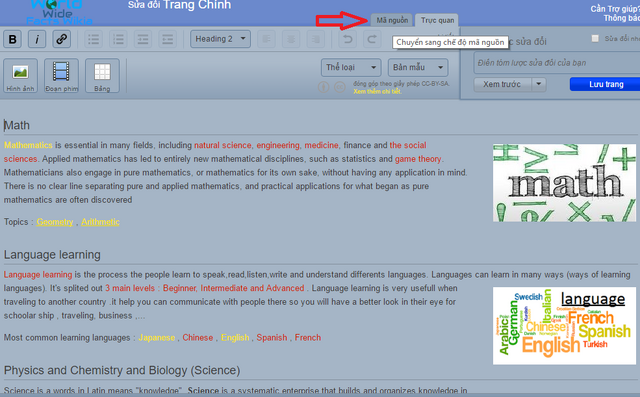Screen dimensions: 640x397
Task: Align text right
Action: coord(316,39)
